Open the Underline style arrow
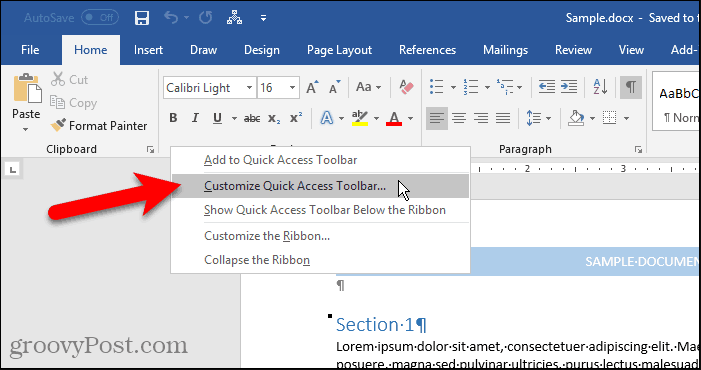This screenshot has width=701, height=370. pos(234,118)
